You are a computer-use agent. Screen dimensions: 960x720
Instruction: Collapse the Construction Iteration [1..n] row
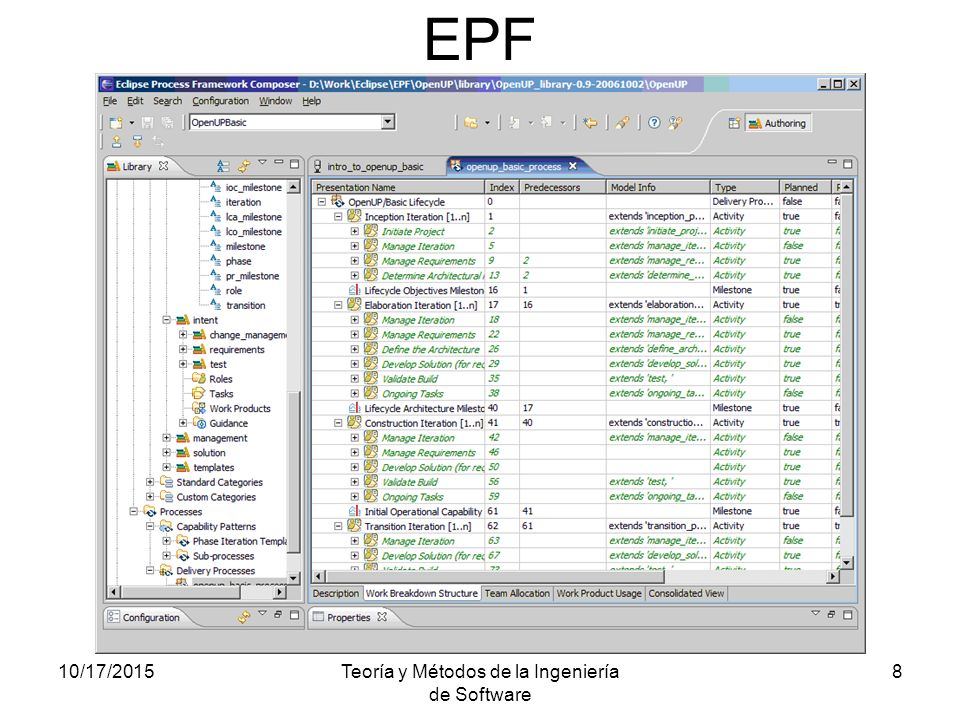click(x=338, y=422)
